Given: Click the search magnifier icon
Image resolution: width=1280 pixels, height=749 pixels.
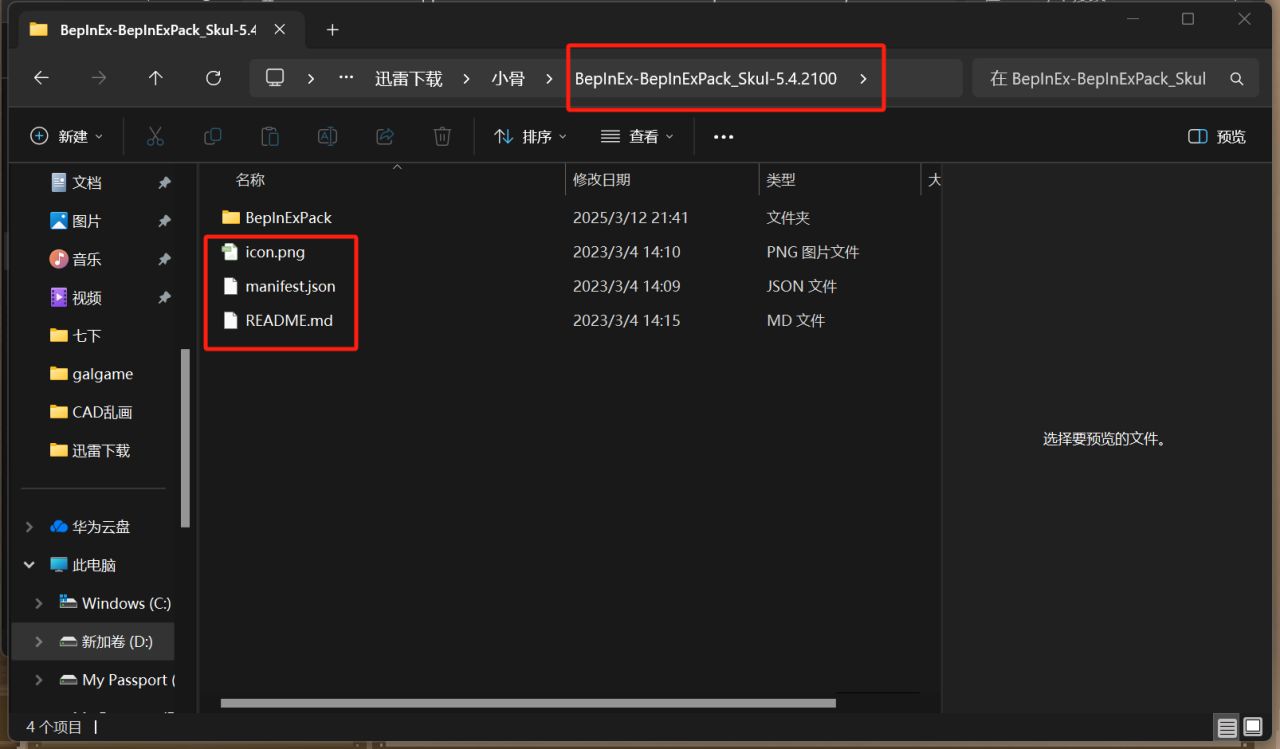Looking at the screenshot, I should pyautogui.click(x=1237, y=78).
